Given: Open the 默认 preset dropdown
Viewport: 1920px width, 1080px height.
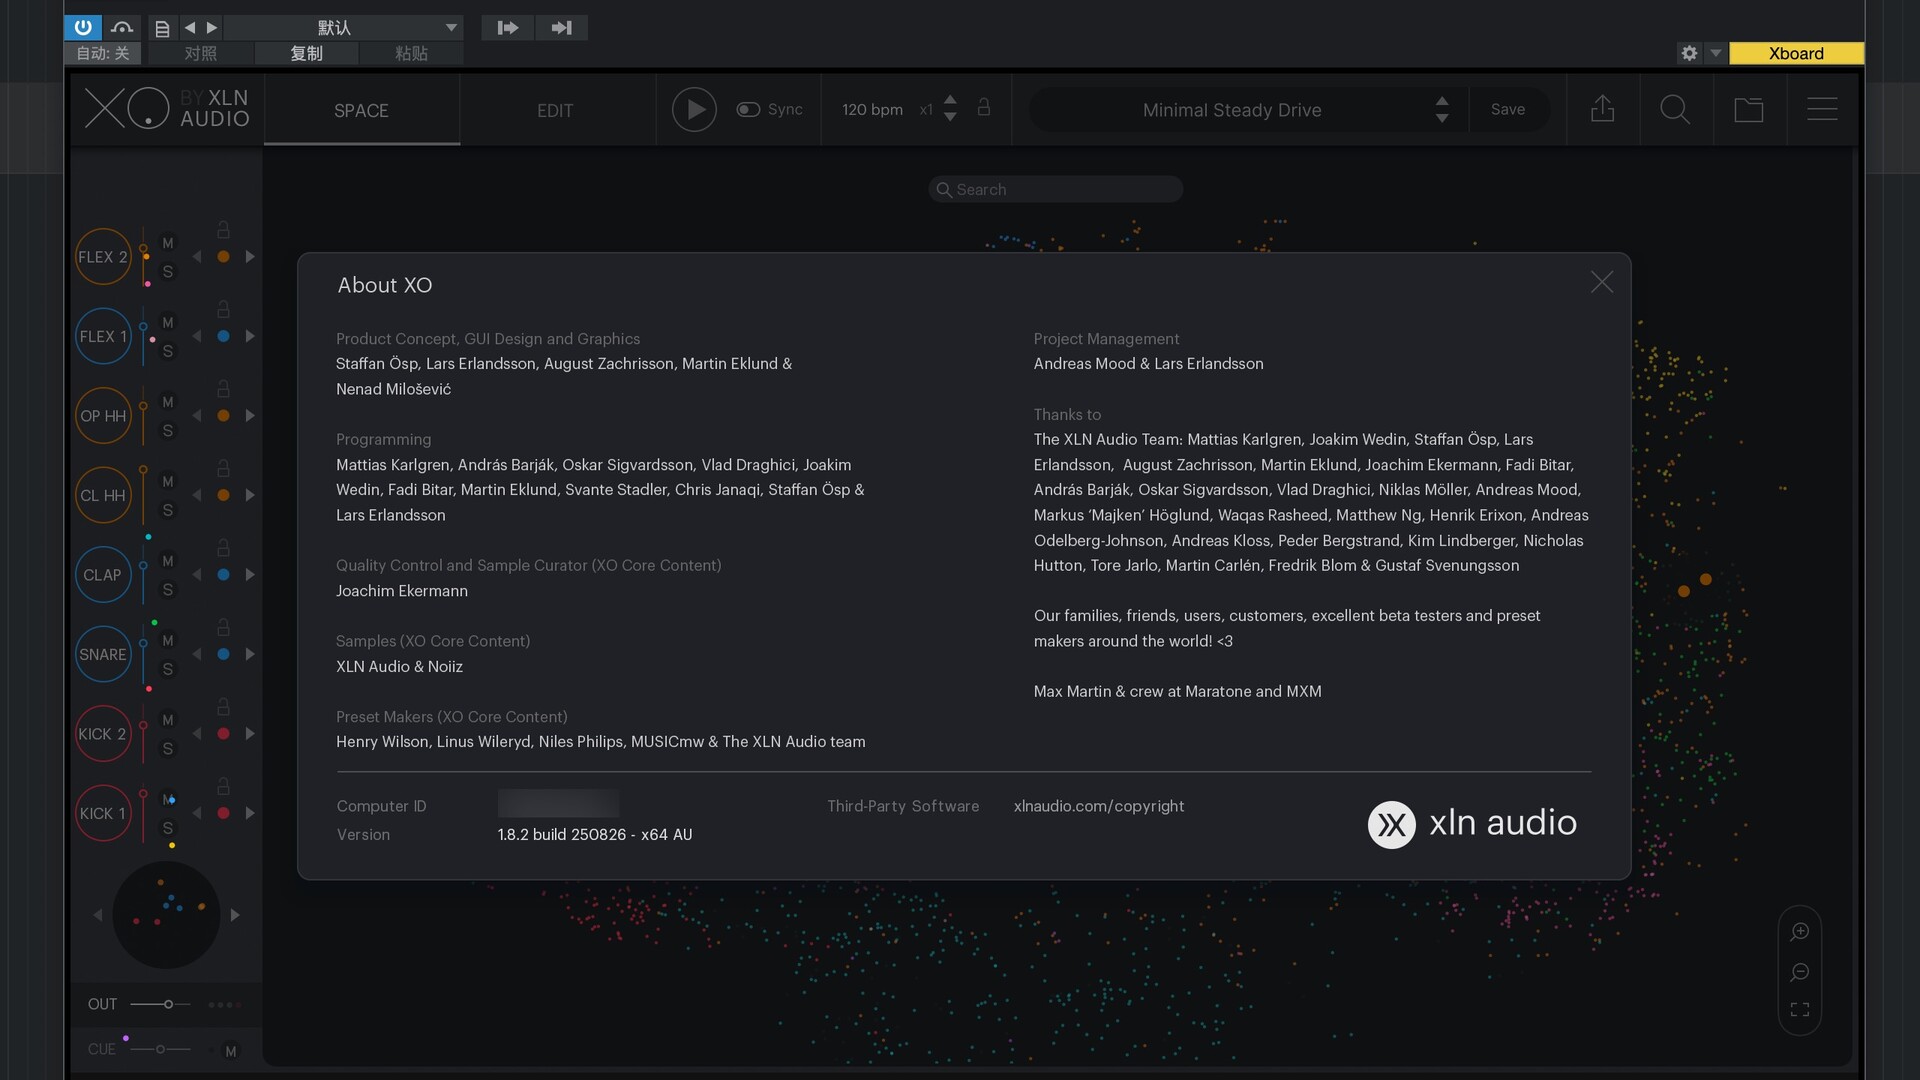Looking at the screenshot, I should 343,28.
